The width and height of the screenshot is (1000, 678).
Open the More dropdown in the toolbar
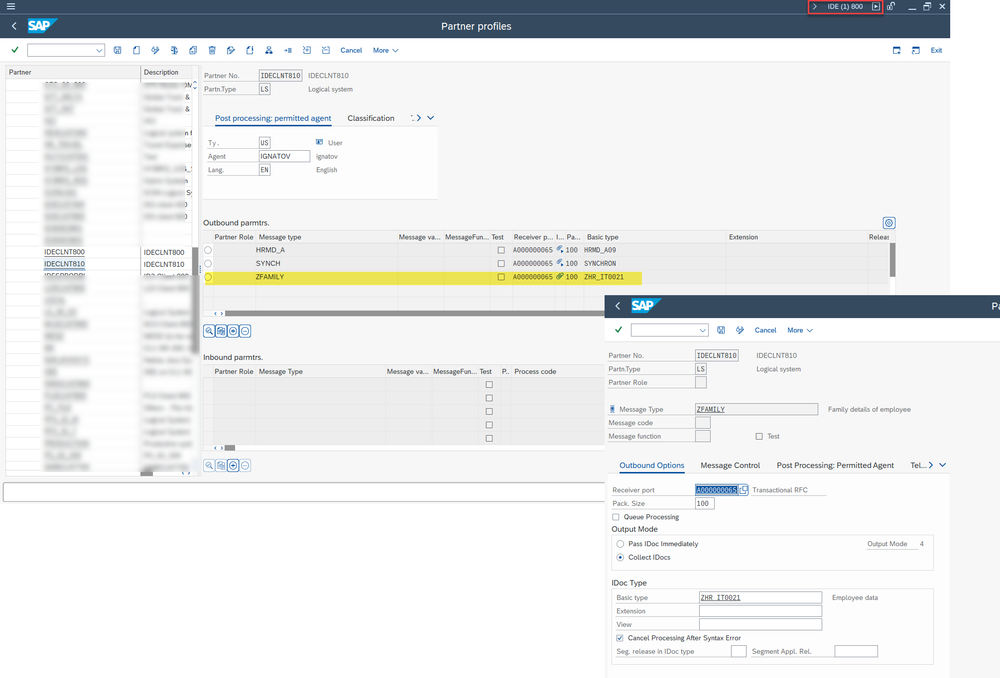pos(383,50)
